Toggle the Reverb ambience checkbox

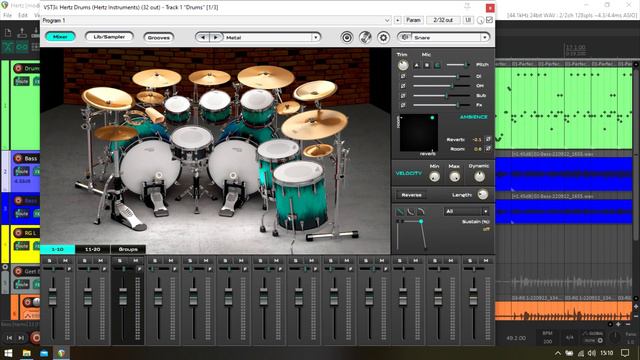(x=488, y=139)
